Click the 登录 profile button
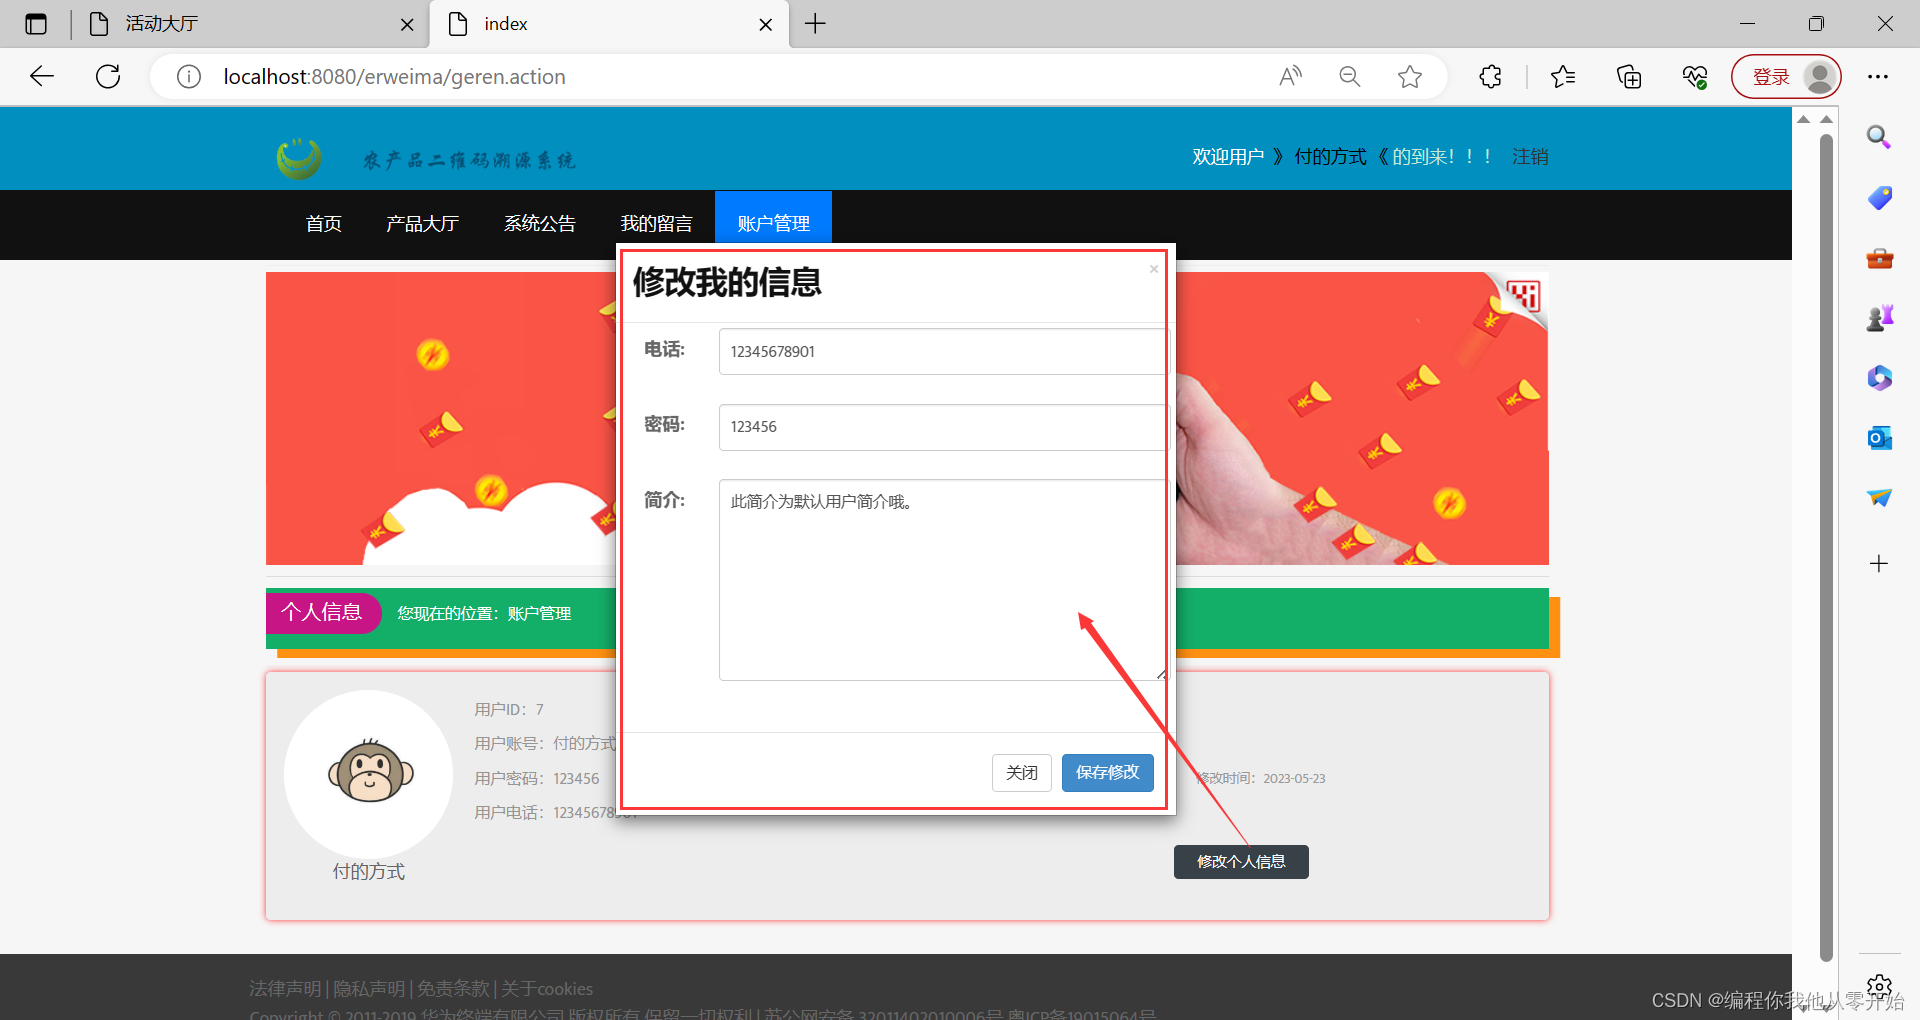This screenshot has width=1920, height=1020. (1786, 77)
